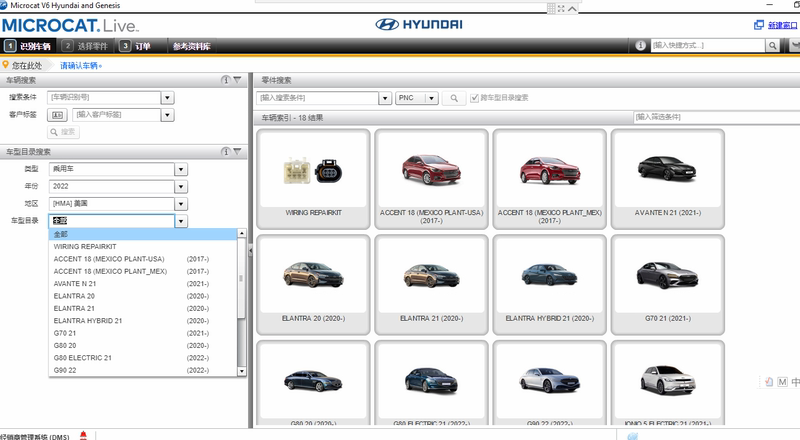Open the 客户标签 dropdown arrow
Screen dimensions: 800x440
[x=167, y=115]
